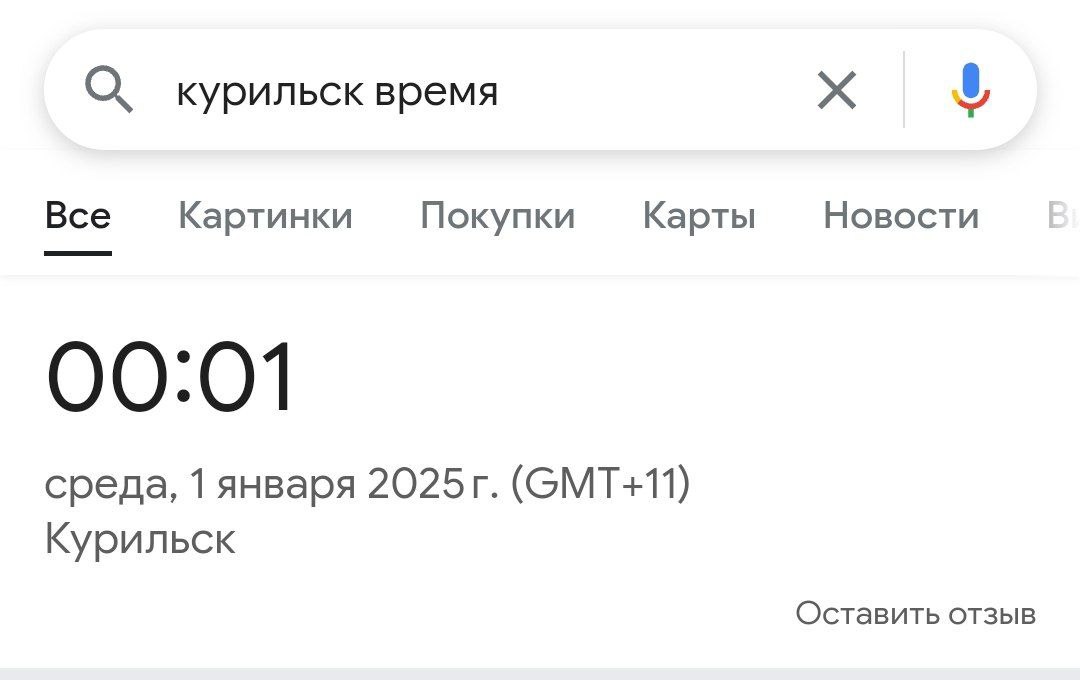
Task: Select the query text 'курильск время'
Action: tap(337, 90)
